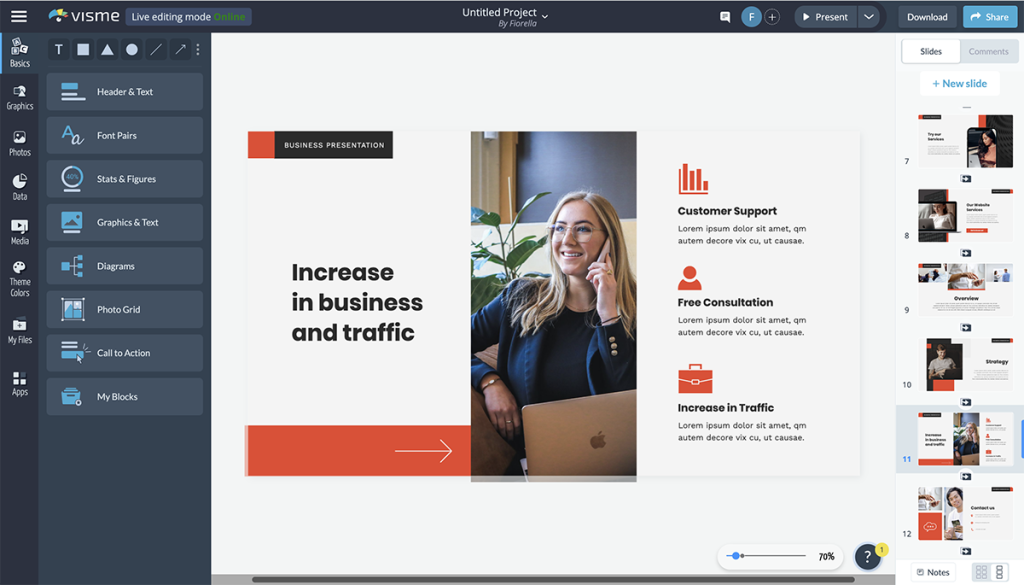Select the Text tool
Viewport: 1024px width, 585px height.
point(58,49)
